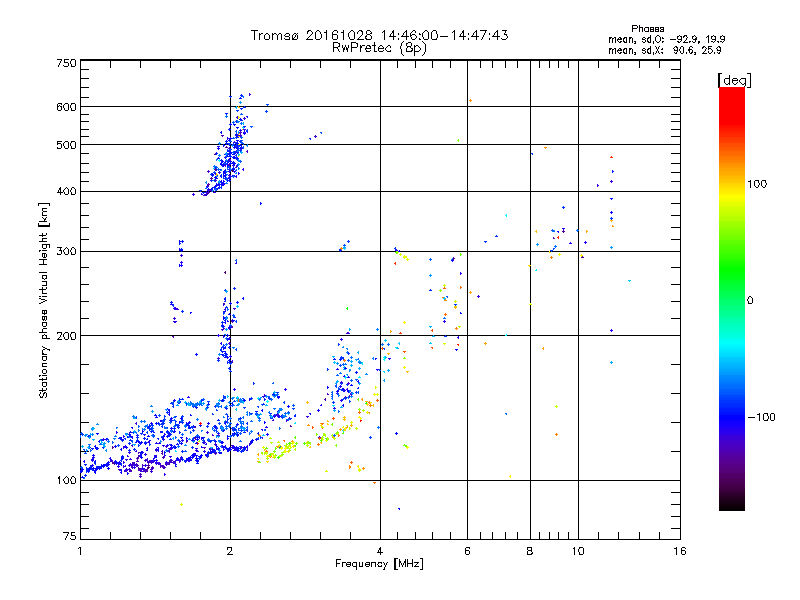
Task: Click the black bottom of the phase colorbar
Action: [732, 503]
